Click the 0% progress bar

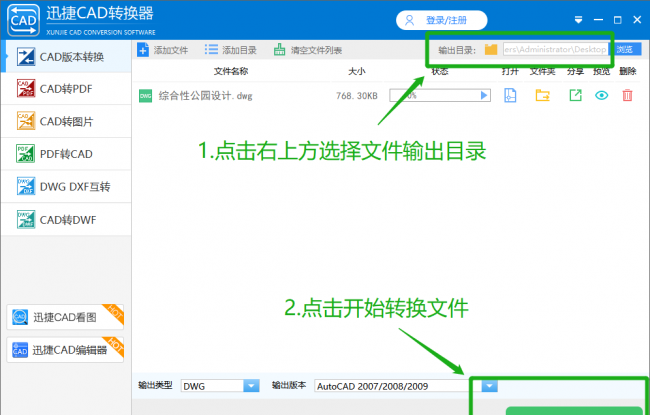click(x=440, y=95)
